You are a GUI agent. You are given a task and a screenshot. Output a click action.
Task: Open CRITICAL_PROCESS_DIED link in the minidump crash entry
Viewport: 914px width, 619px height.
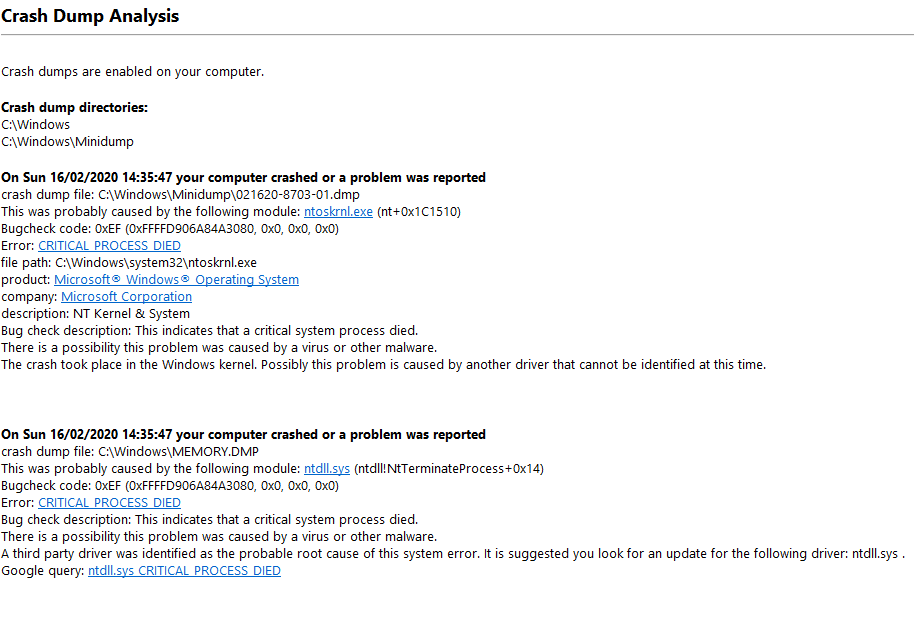pyautogui.click(x=109, y=246)
